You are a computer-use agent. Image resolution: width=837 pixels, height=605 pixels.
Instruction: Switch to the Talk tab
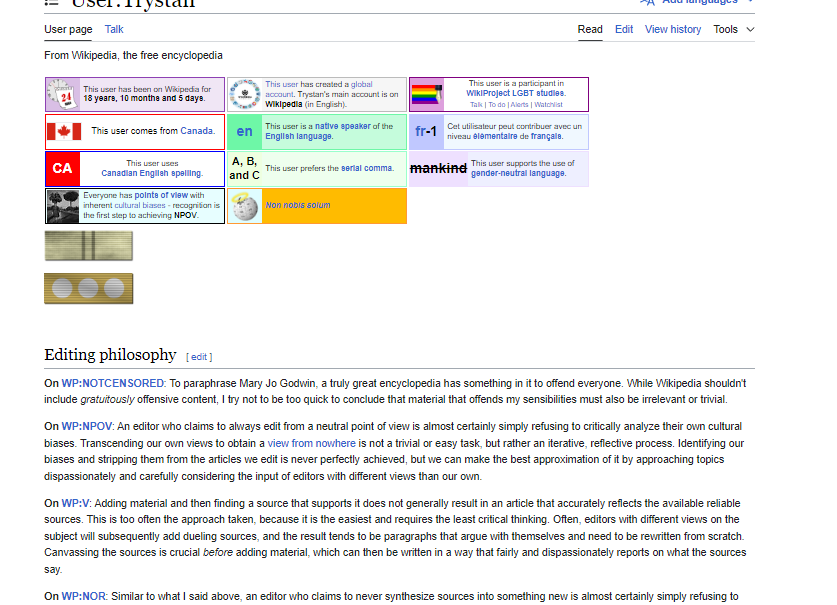[x=114, y=29]
